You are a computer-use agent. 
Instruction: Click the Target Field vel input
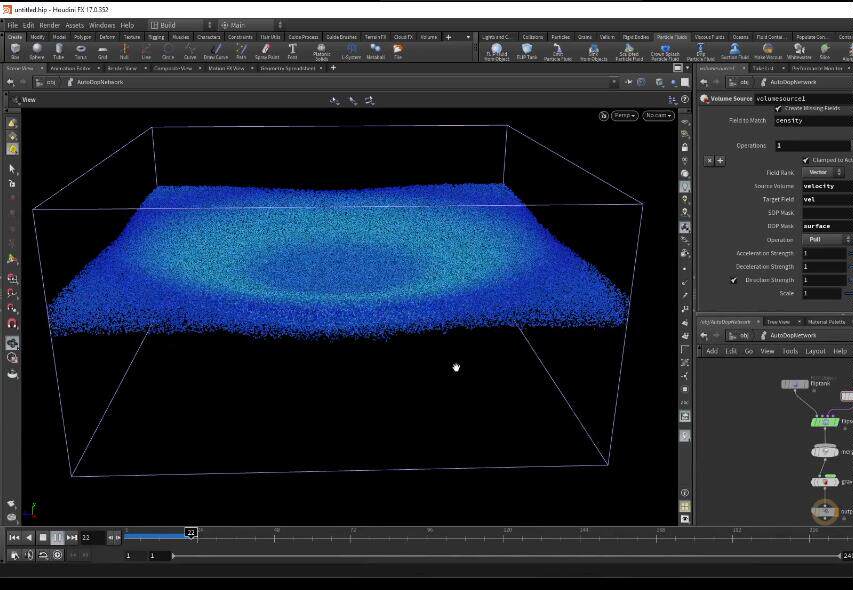point(827,200)
